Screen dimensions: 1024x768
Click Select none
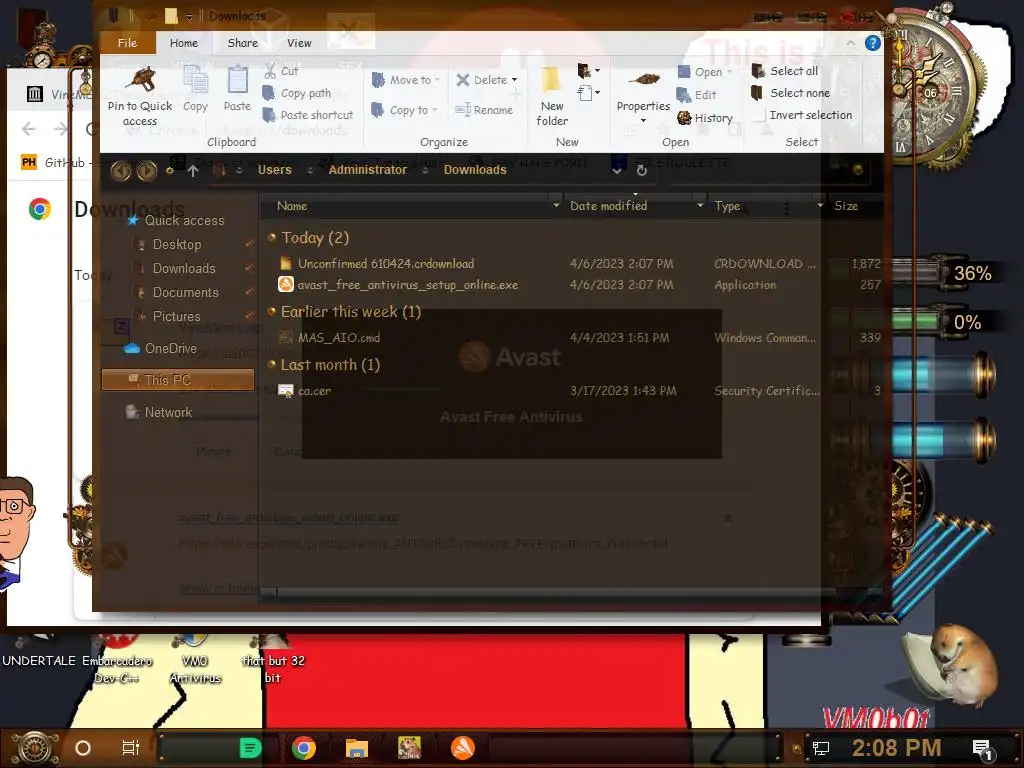tap(790, 93)
